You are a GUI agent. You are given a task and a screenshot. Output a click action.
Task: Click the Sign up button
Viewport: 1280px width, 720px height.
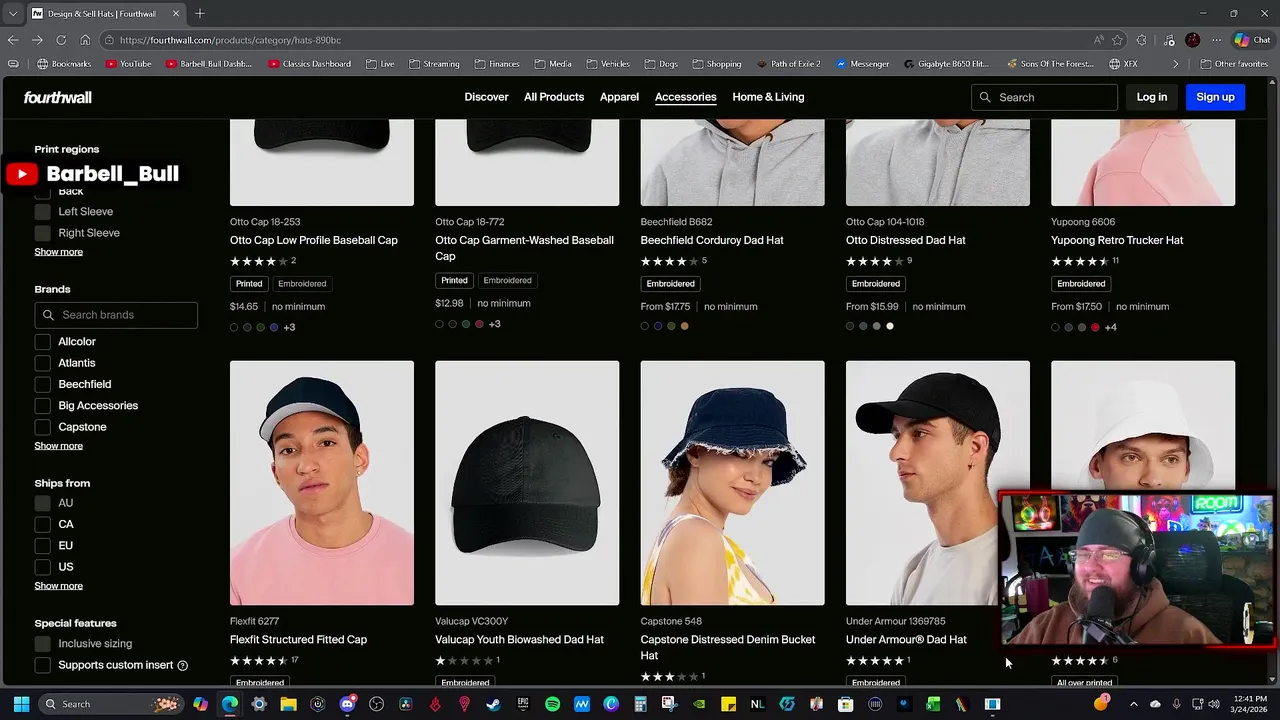(x=1215, y=97)
